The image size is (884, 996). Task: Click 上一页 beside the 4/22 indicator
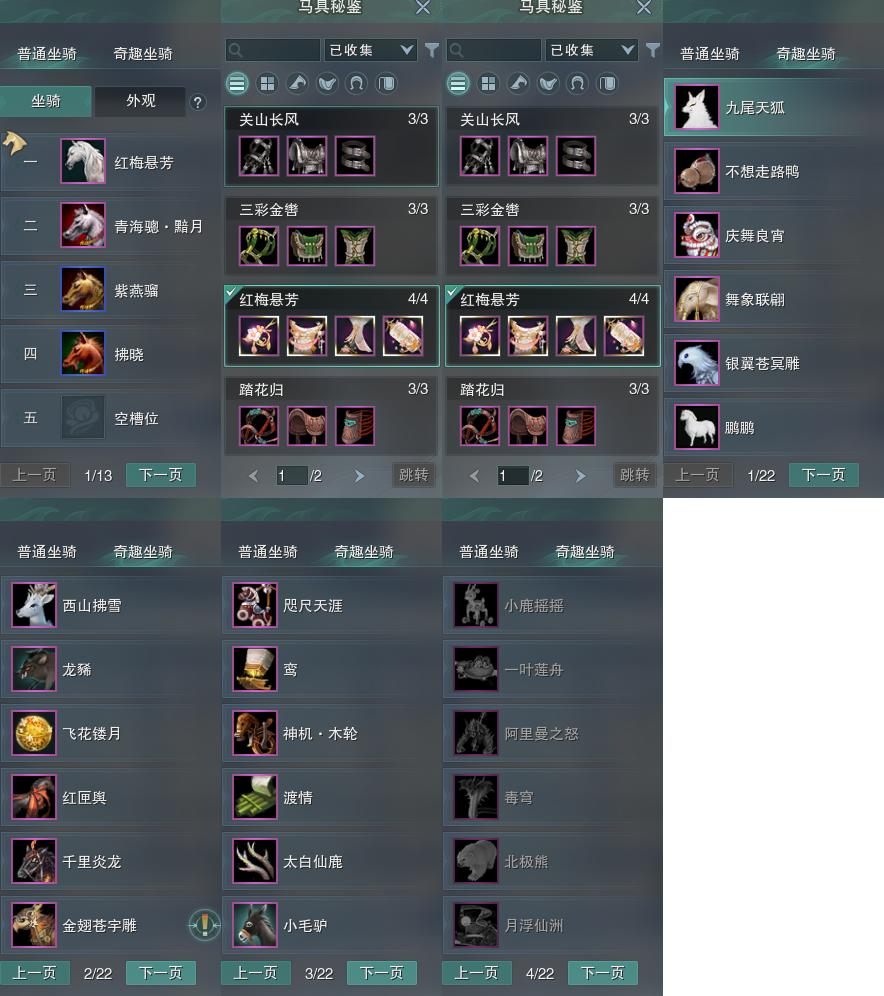coord(476,972)
